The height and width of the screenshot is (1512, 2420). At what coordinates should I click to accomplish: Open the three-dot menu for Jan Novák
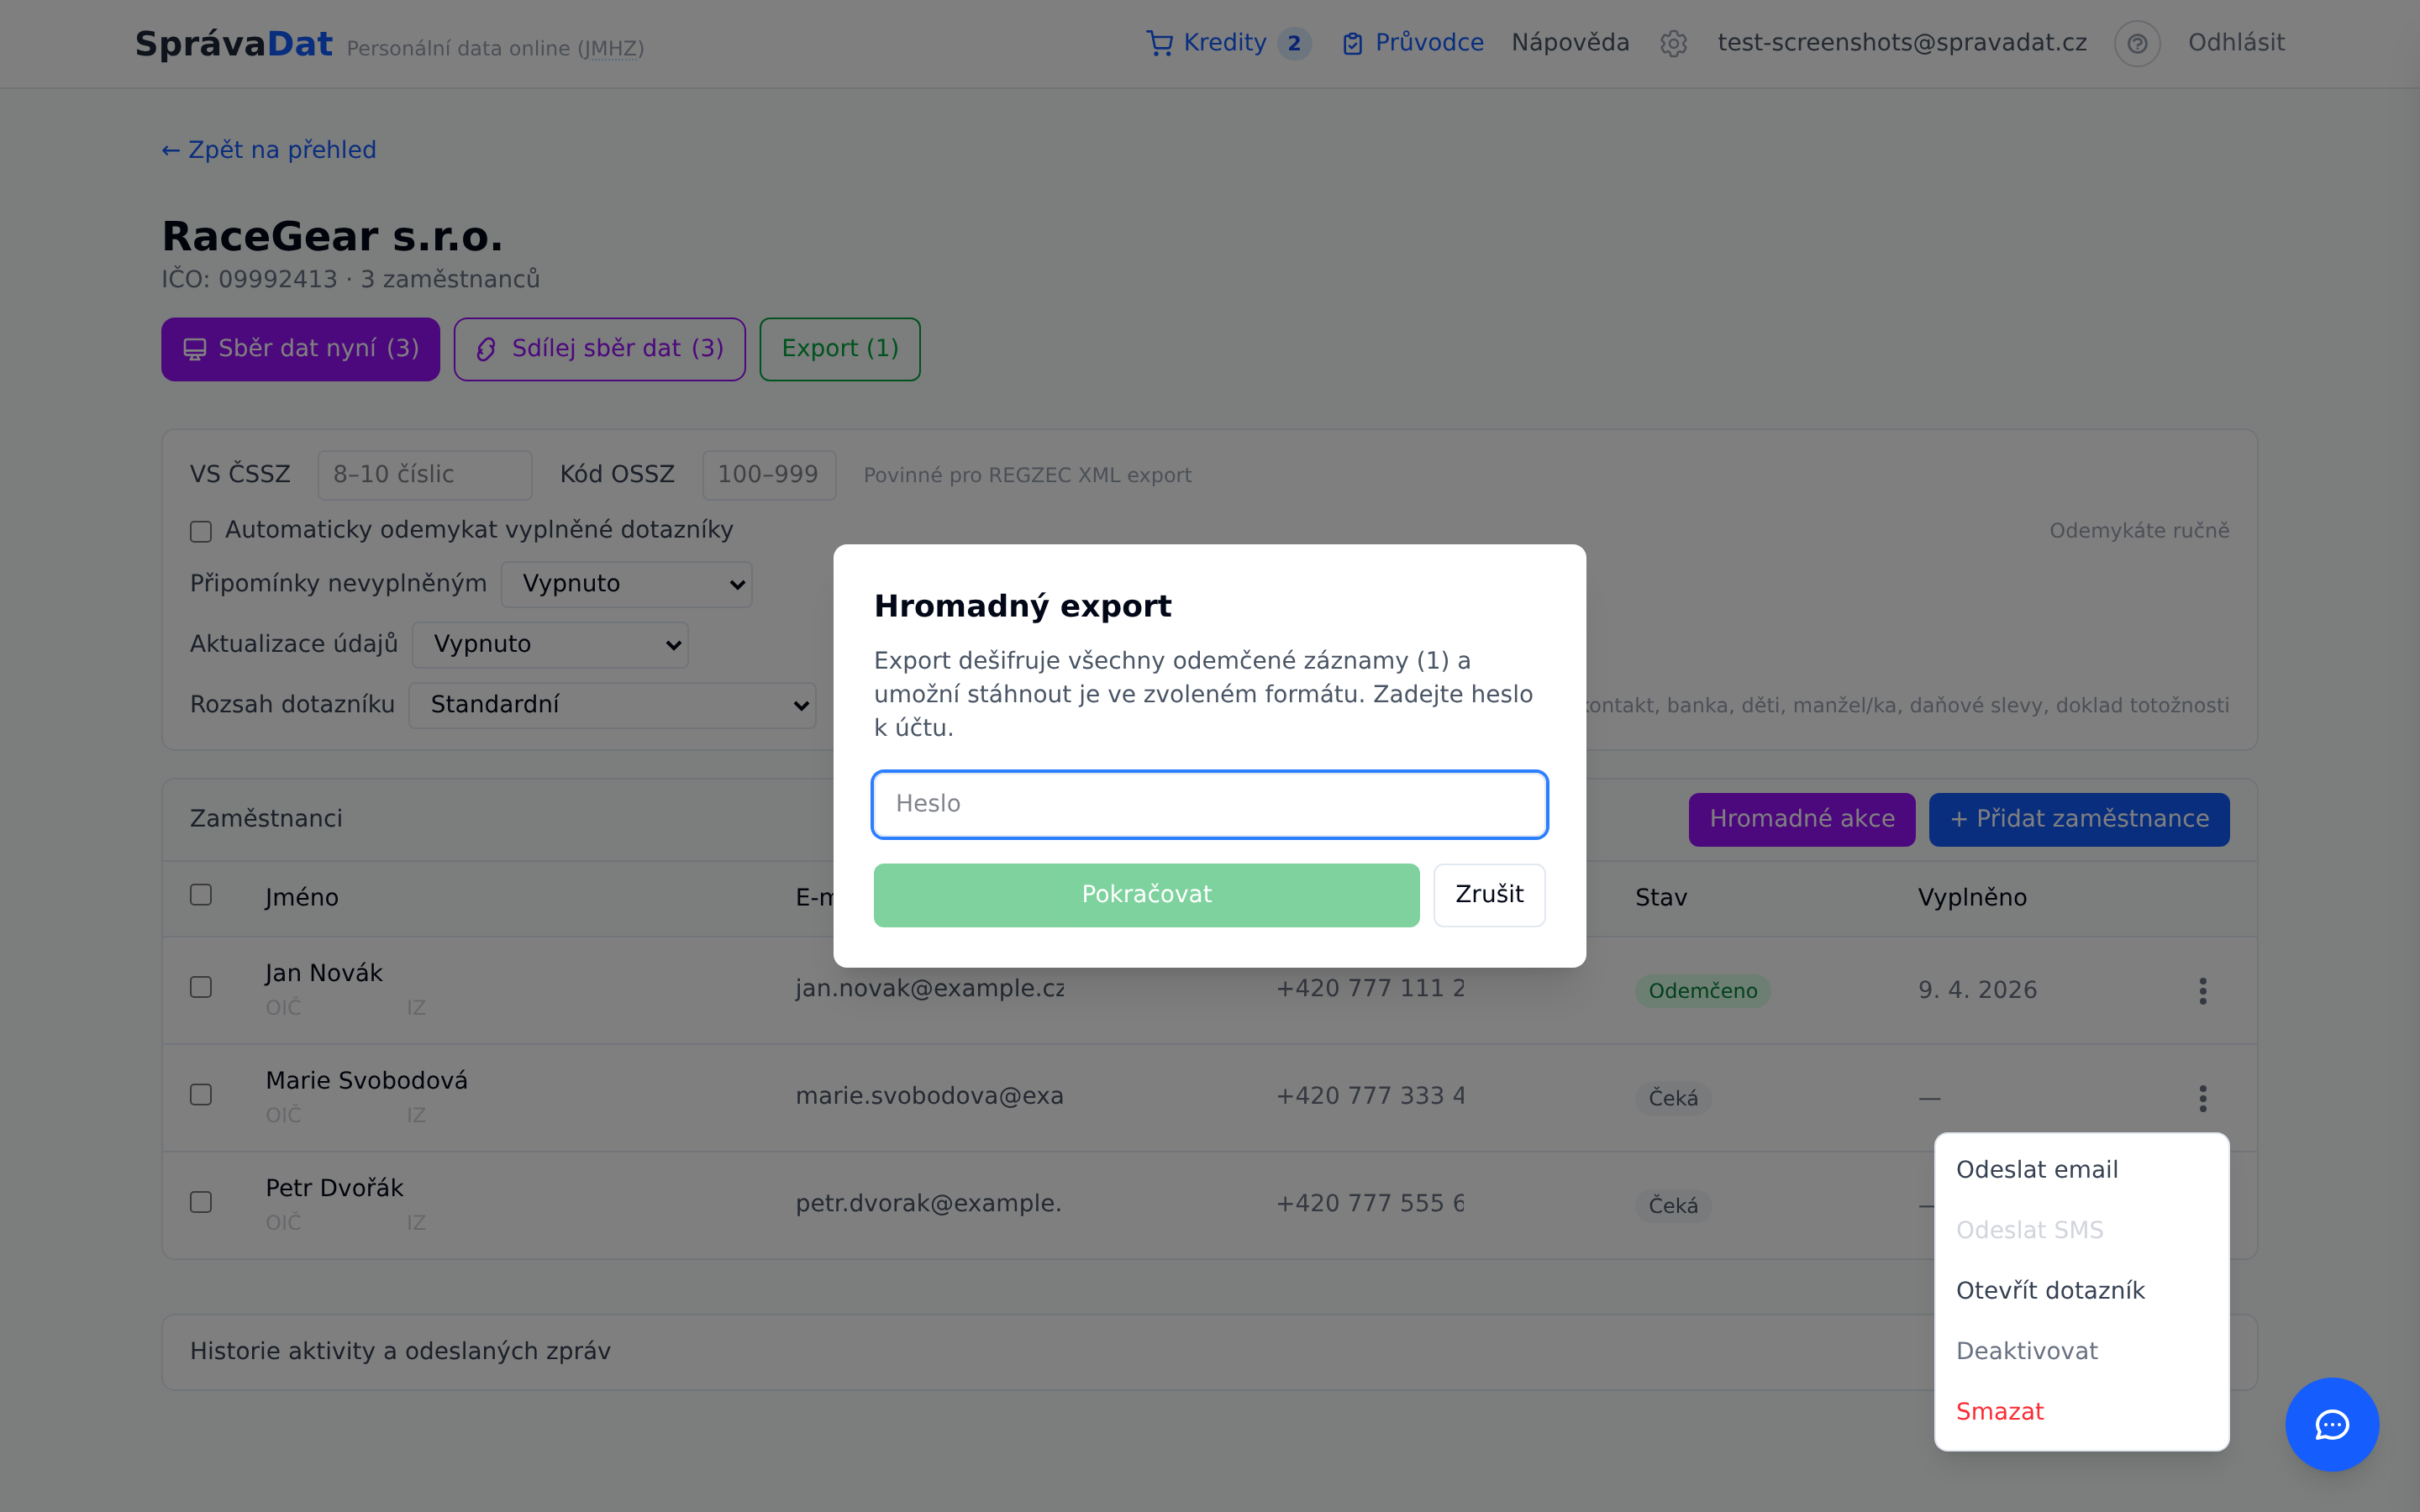2202,990
